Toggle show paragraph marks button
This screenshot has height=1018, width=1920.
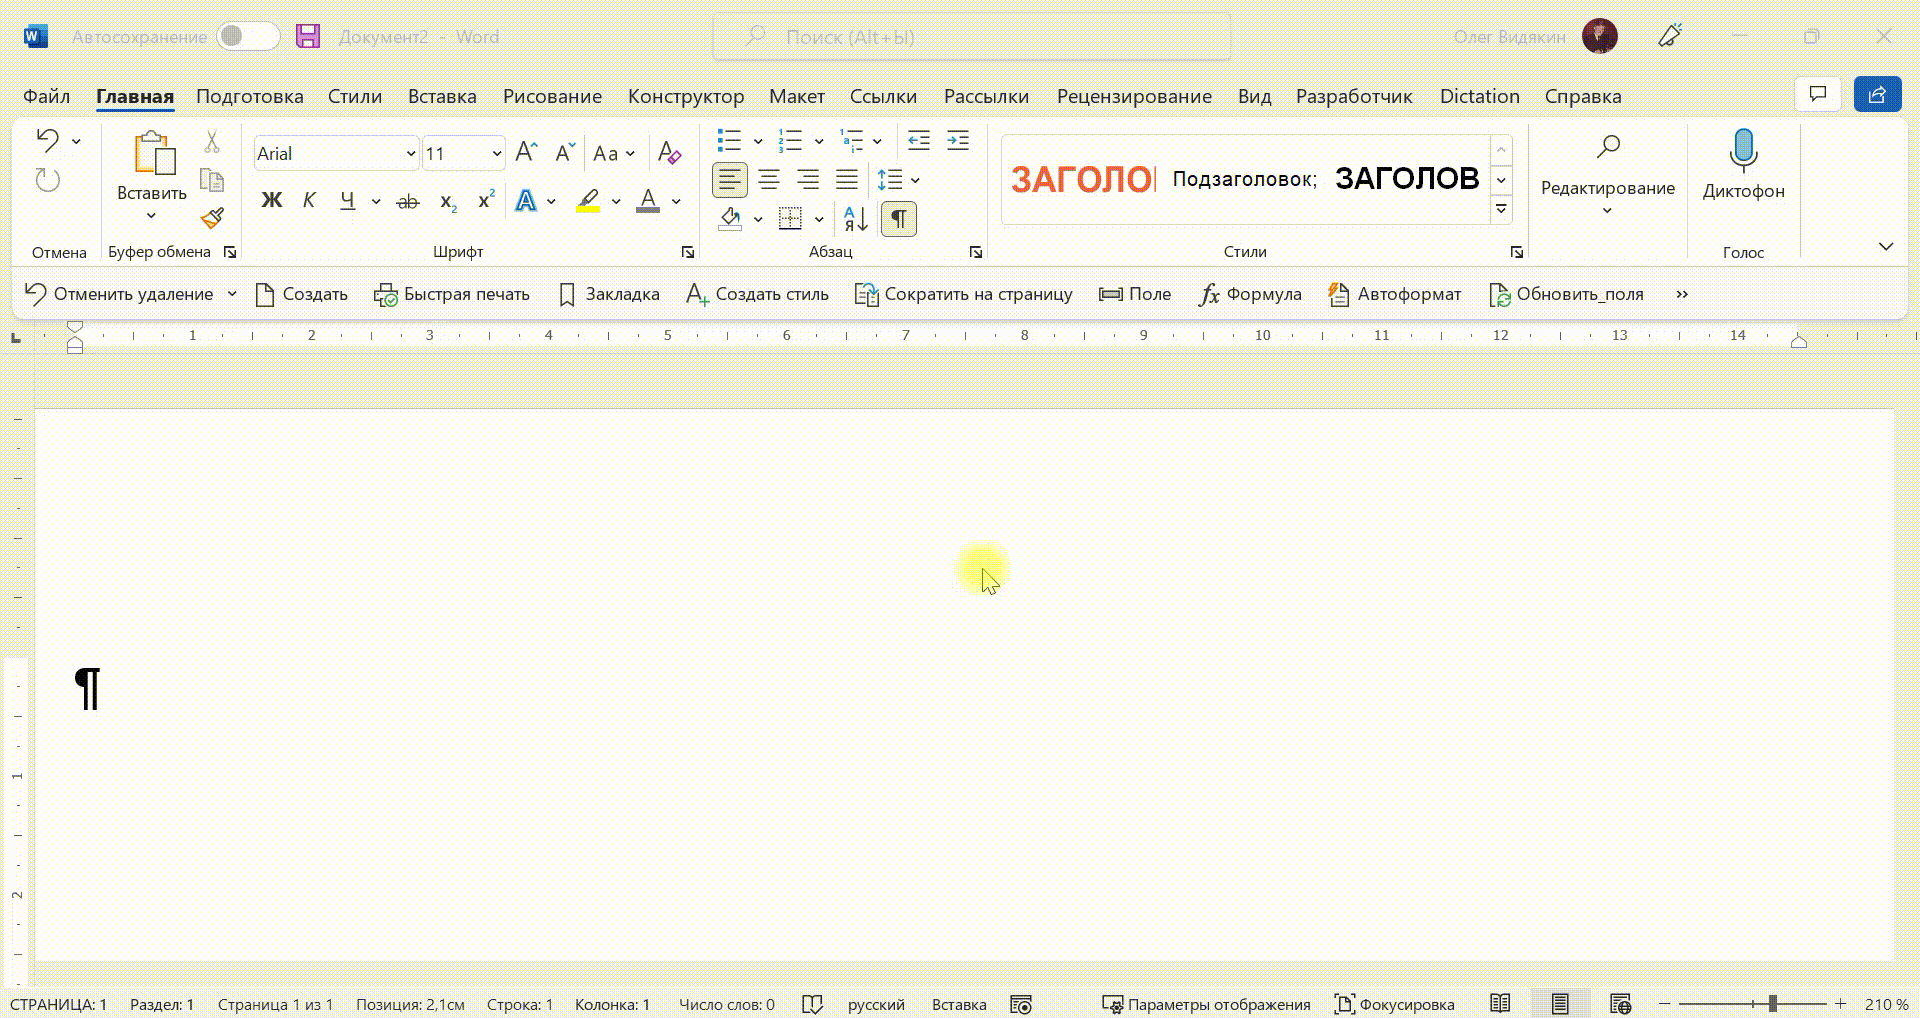[x=899, y=219]
